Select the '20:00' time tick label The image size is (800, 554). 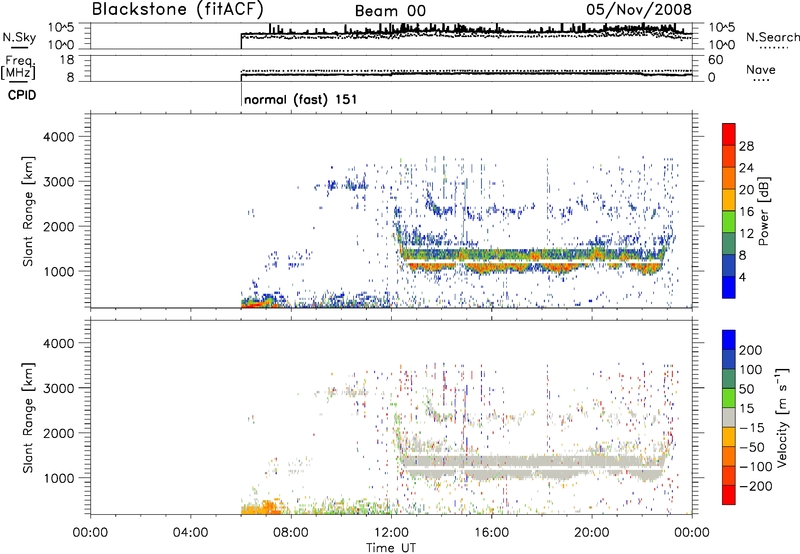click(x=592, y=533)
